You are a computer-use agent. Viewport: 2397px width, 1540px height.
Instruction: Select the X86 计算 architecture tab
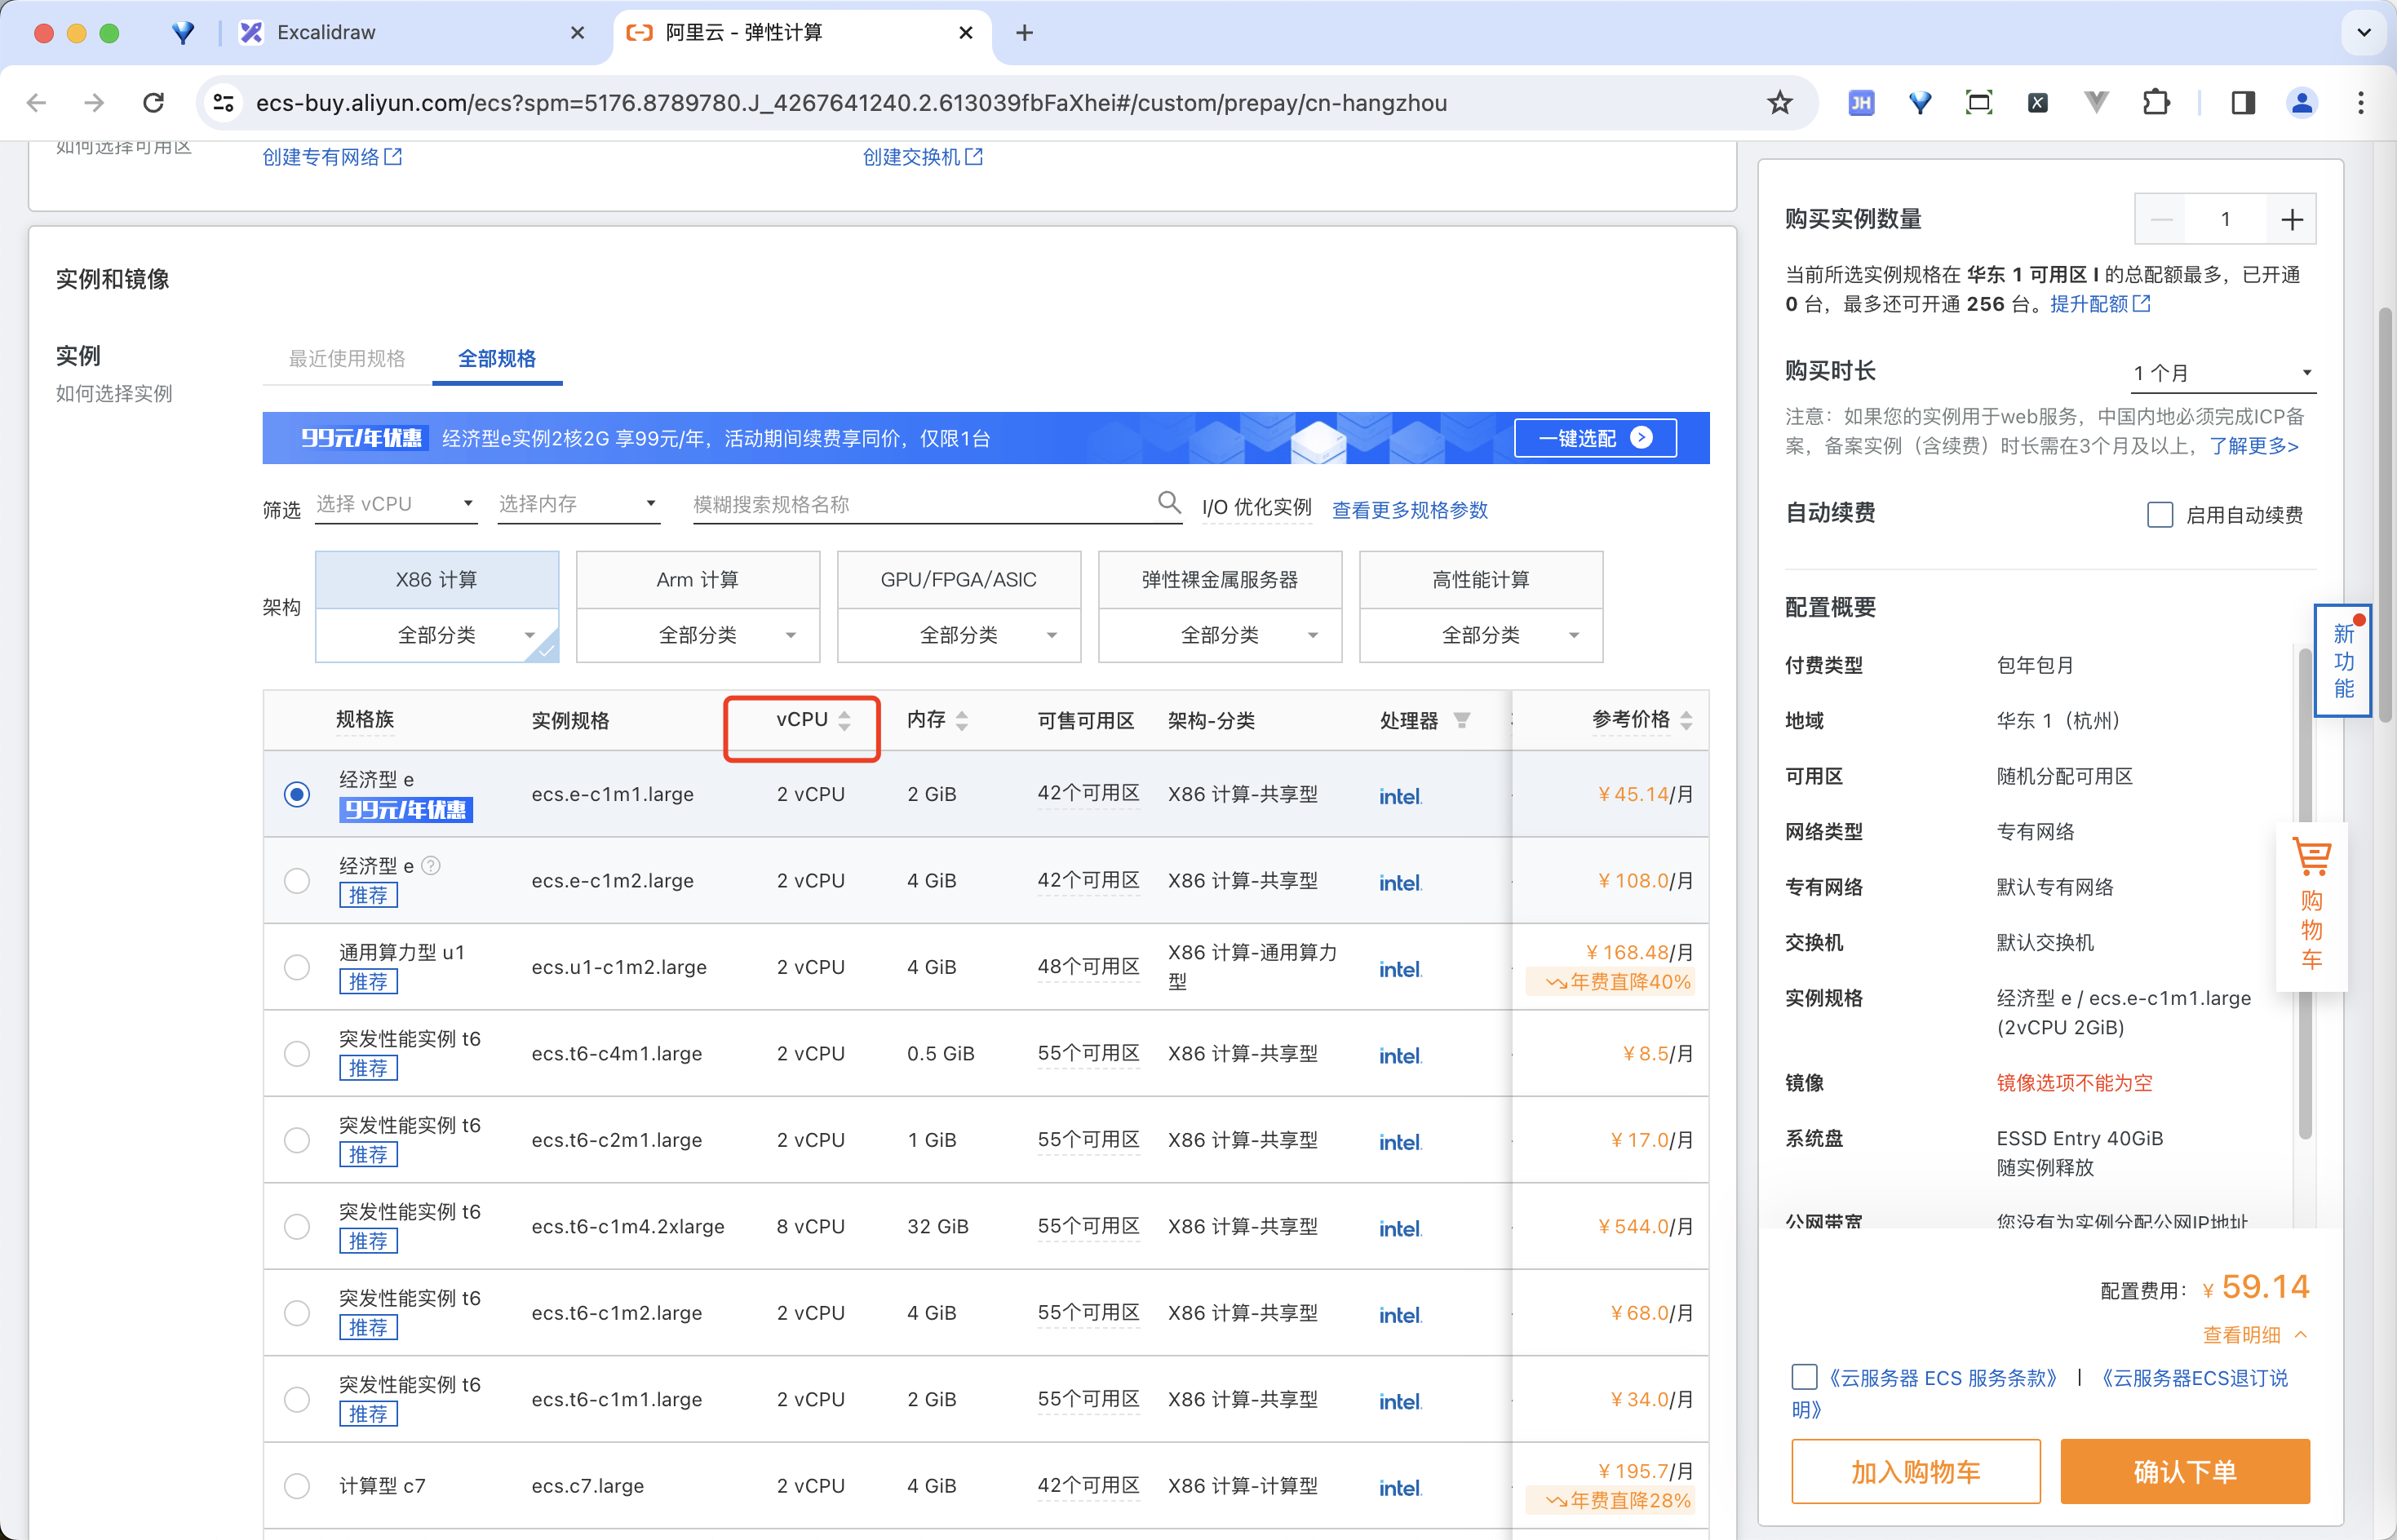click(437, 580)
